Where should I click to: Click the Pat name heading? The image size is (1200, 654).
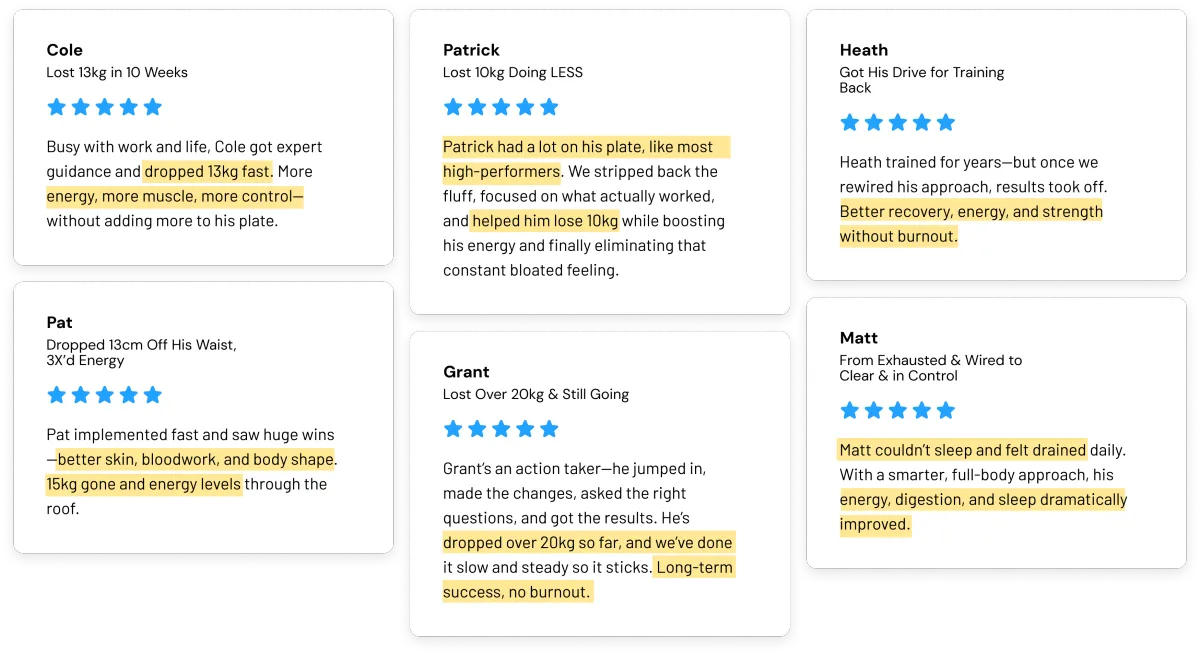click(59, 322)
